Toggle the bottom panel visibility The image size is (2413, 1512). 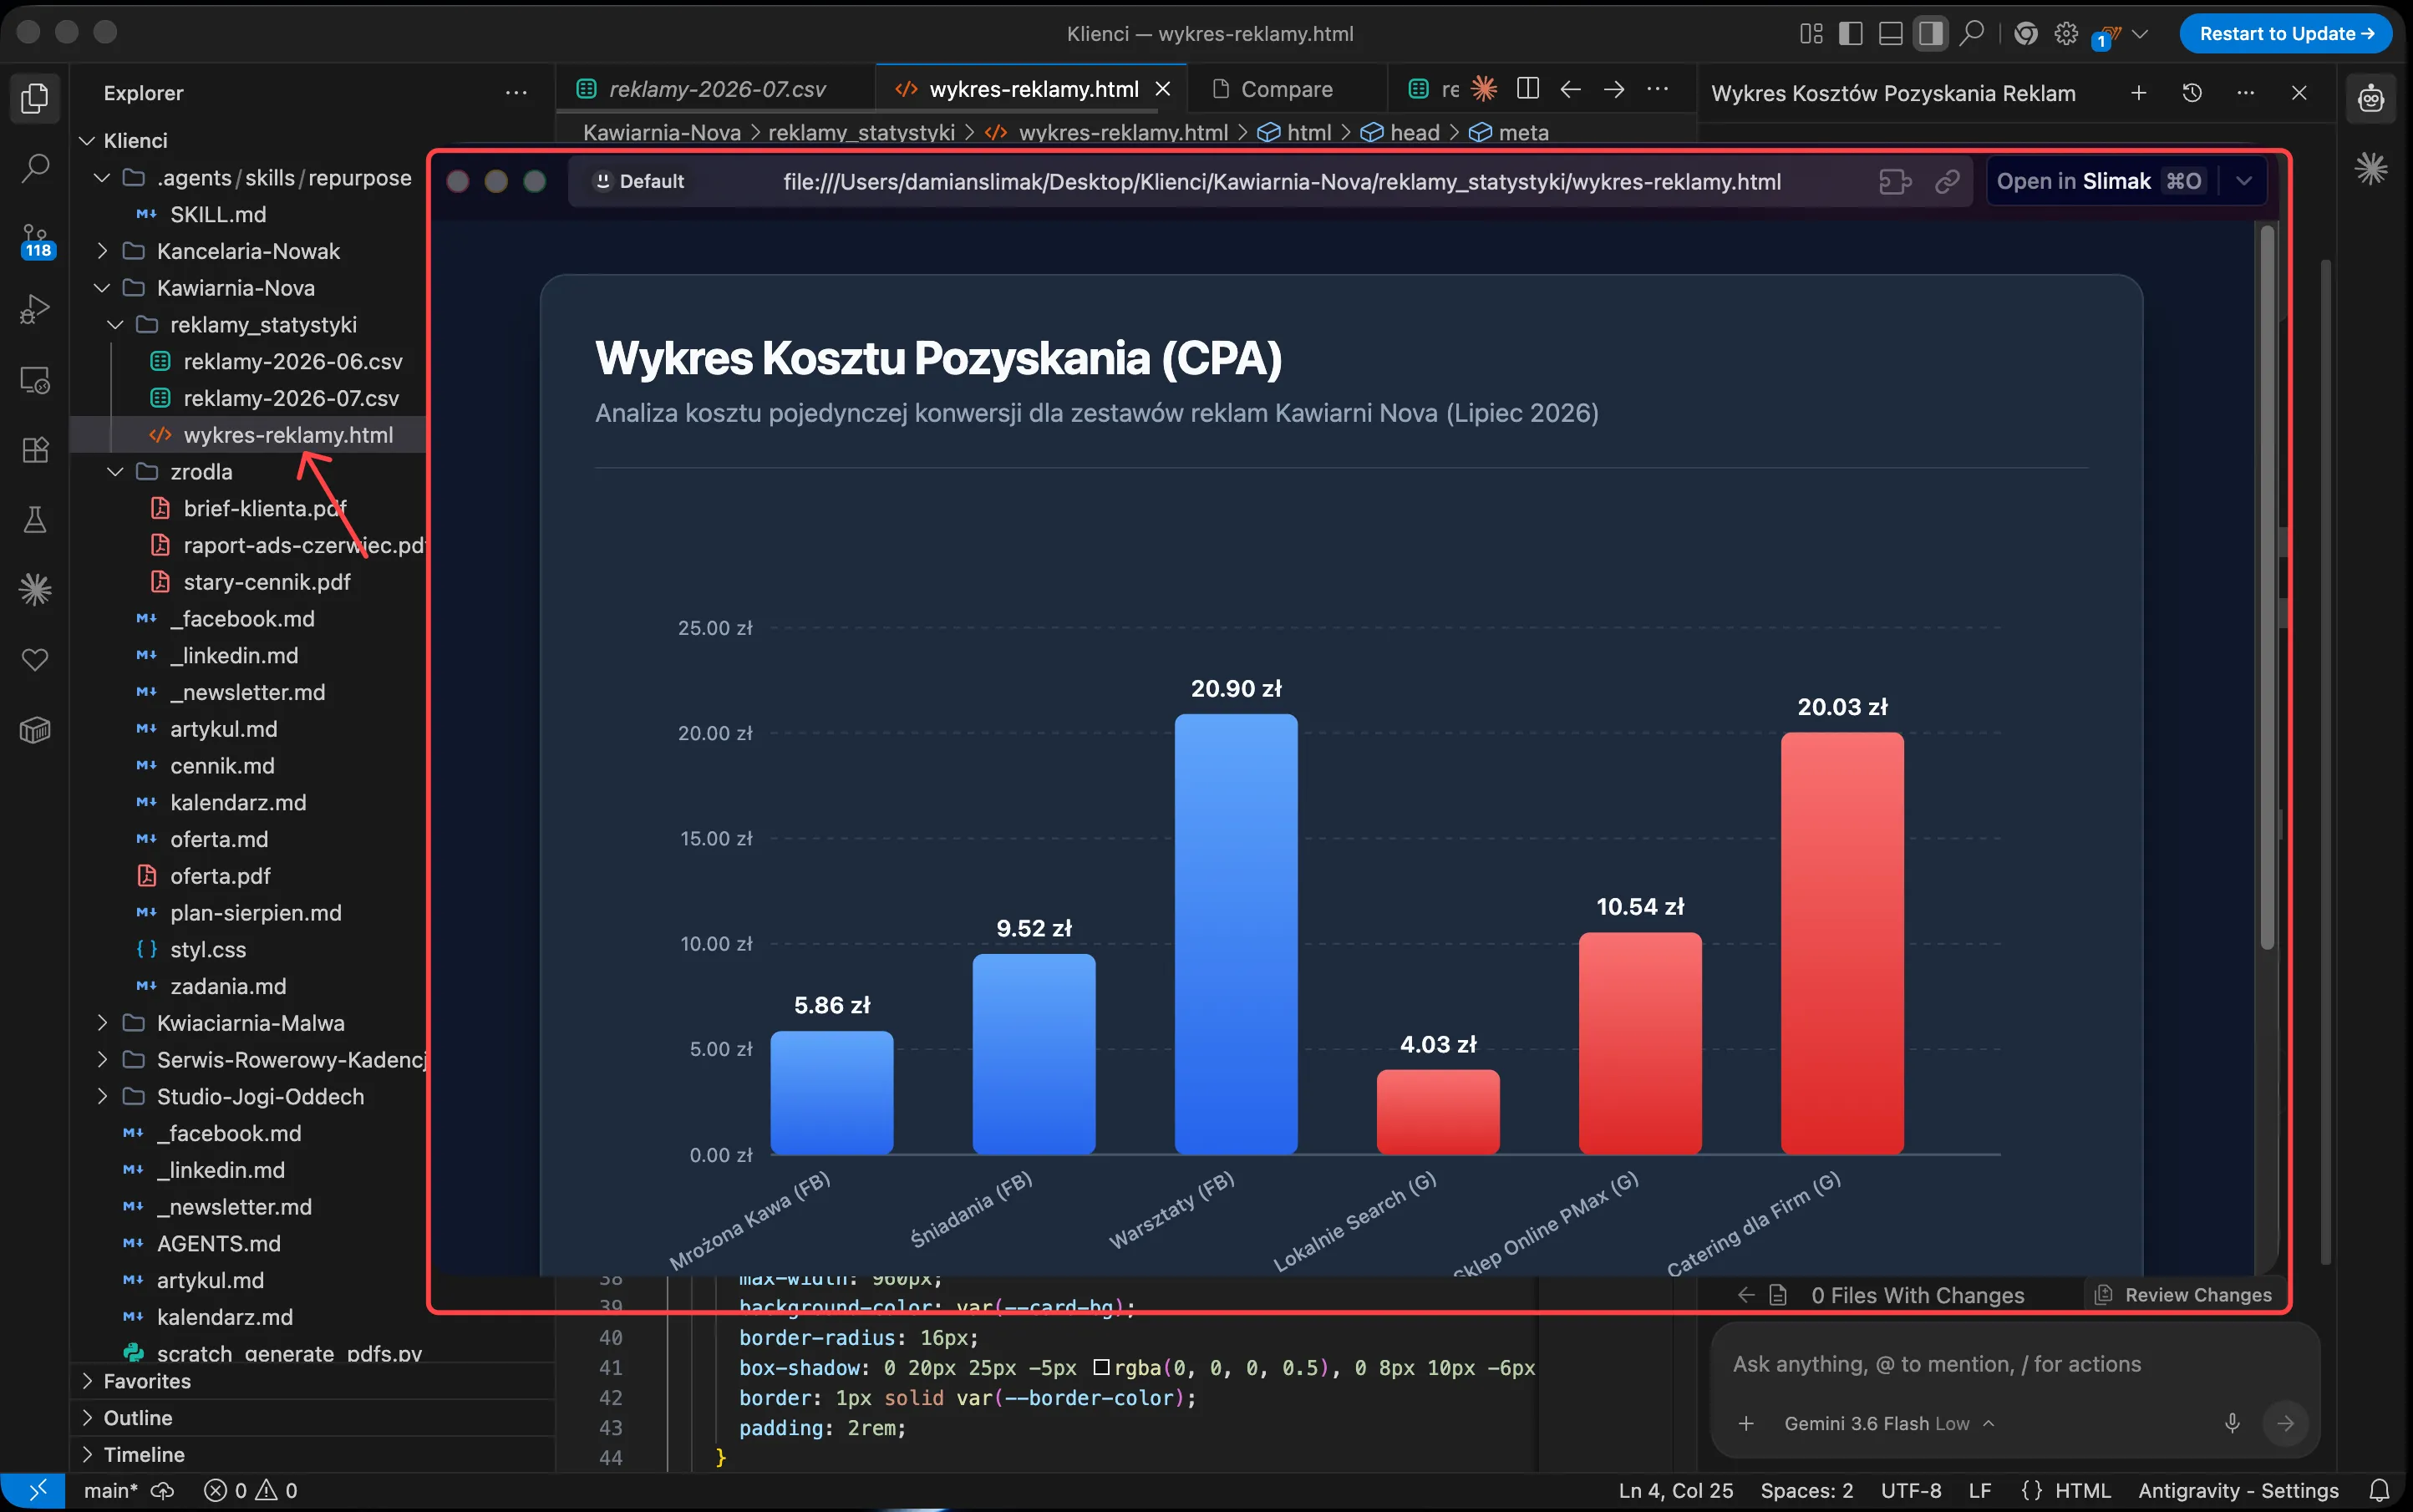click(x=1890, y=34)
